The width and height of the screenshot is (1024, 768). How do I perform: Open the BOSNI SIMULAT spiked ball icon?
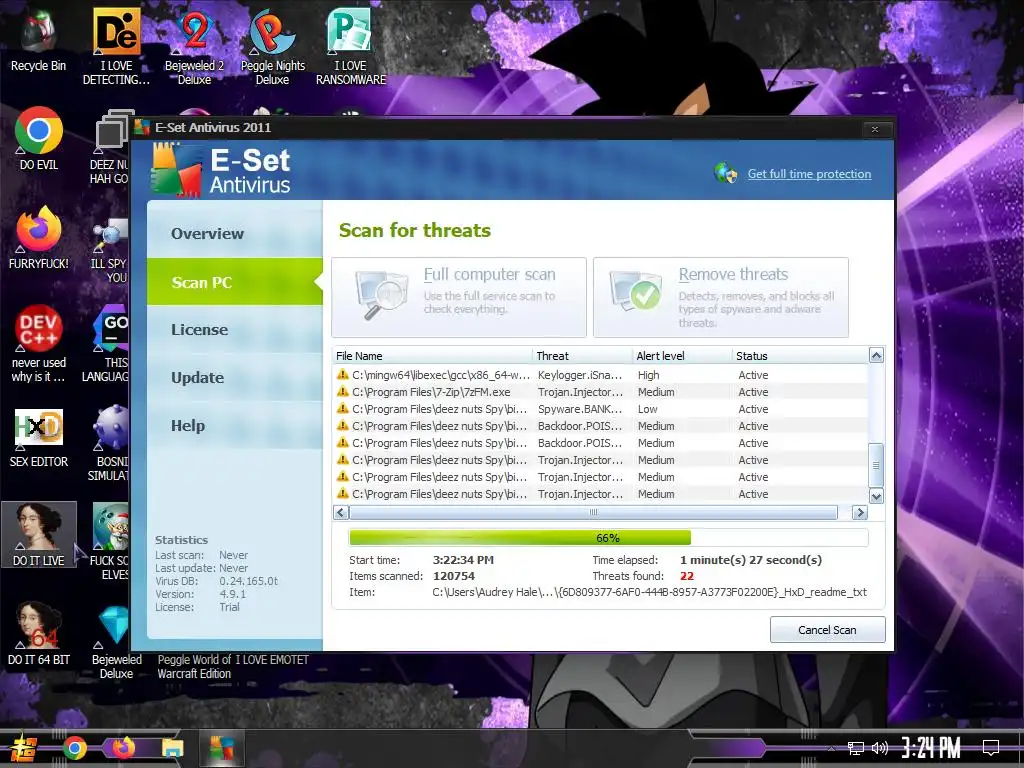(x=111, y=443)
